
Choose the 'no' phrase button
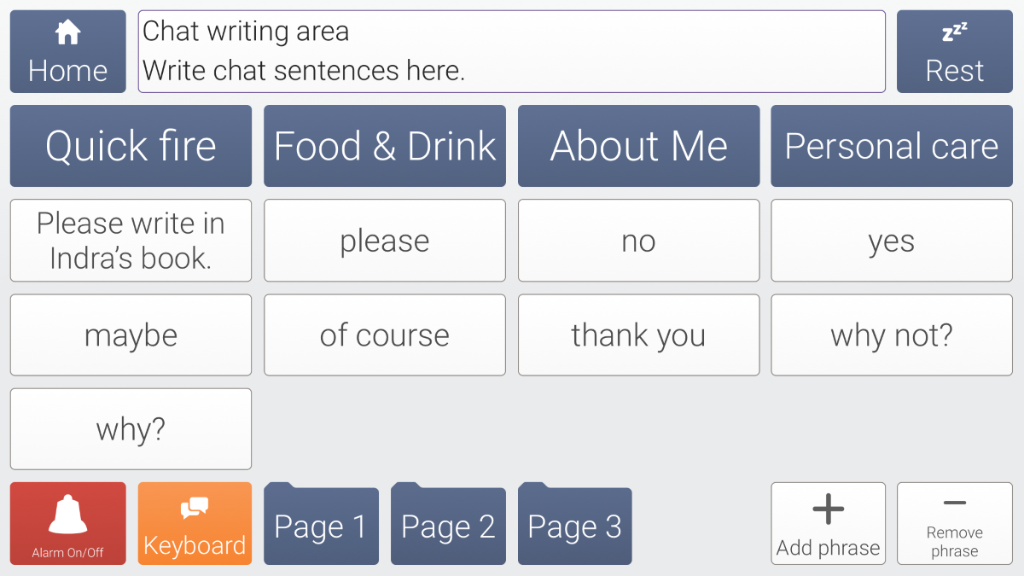(639, 240)
